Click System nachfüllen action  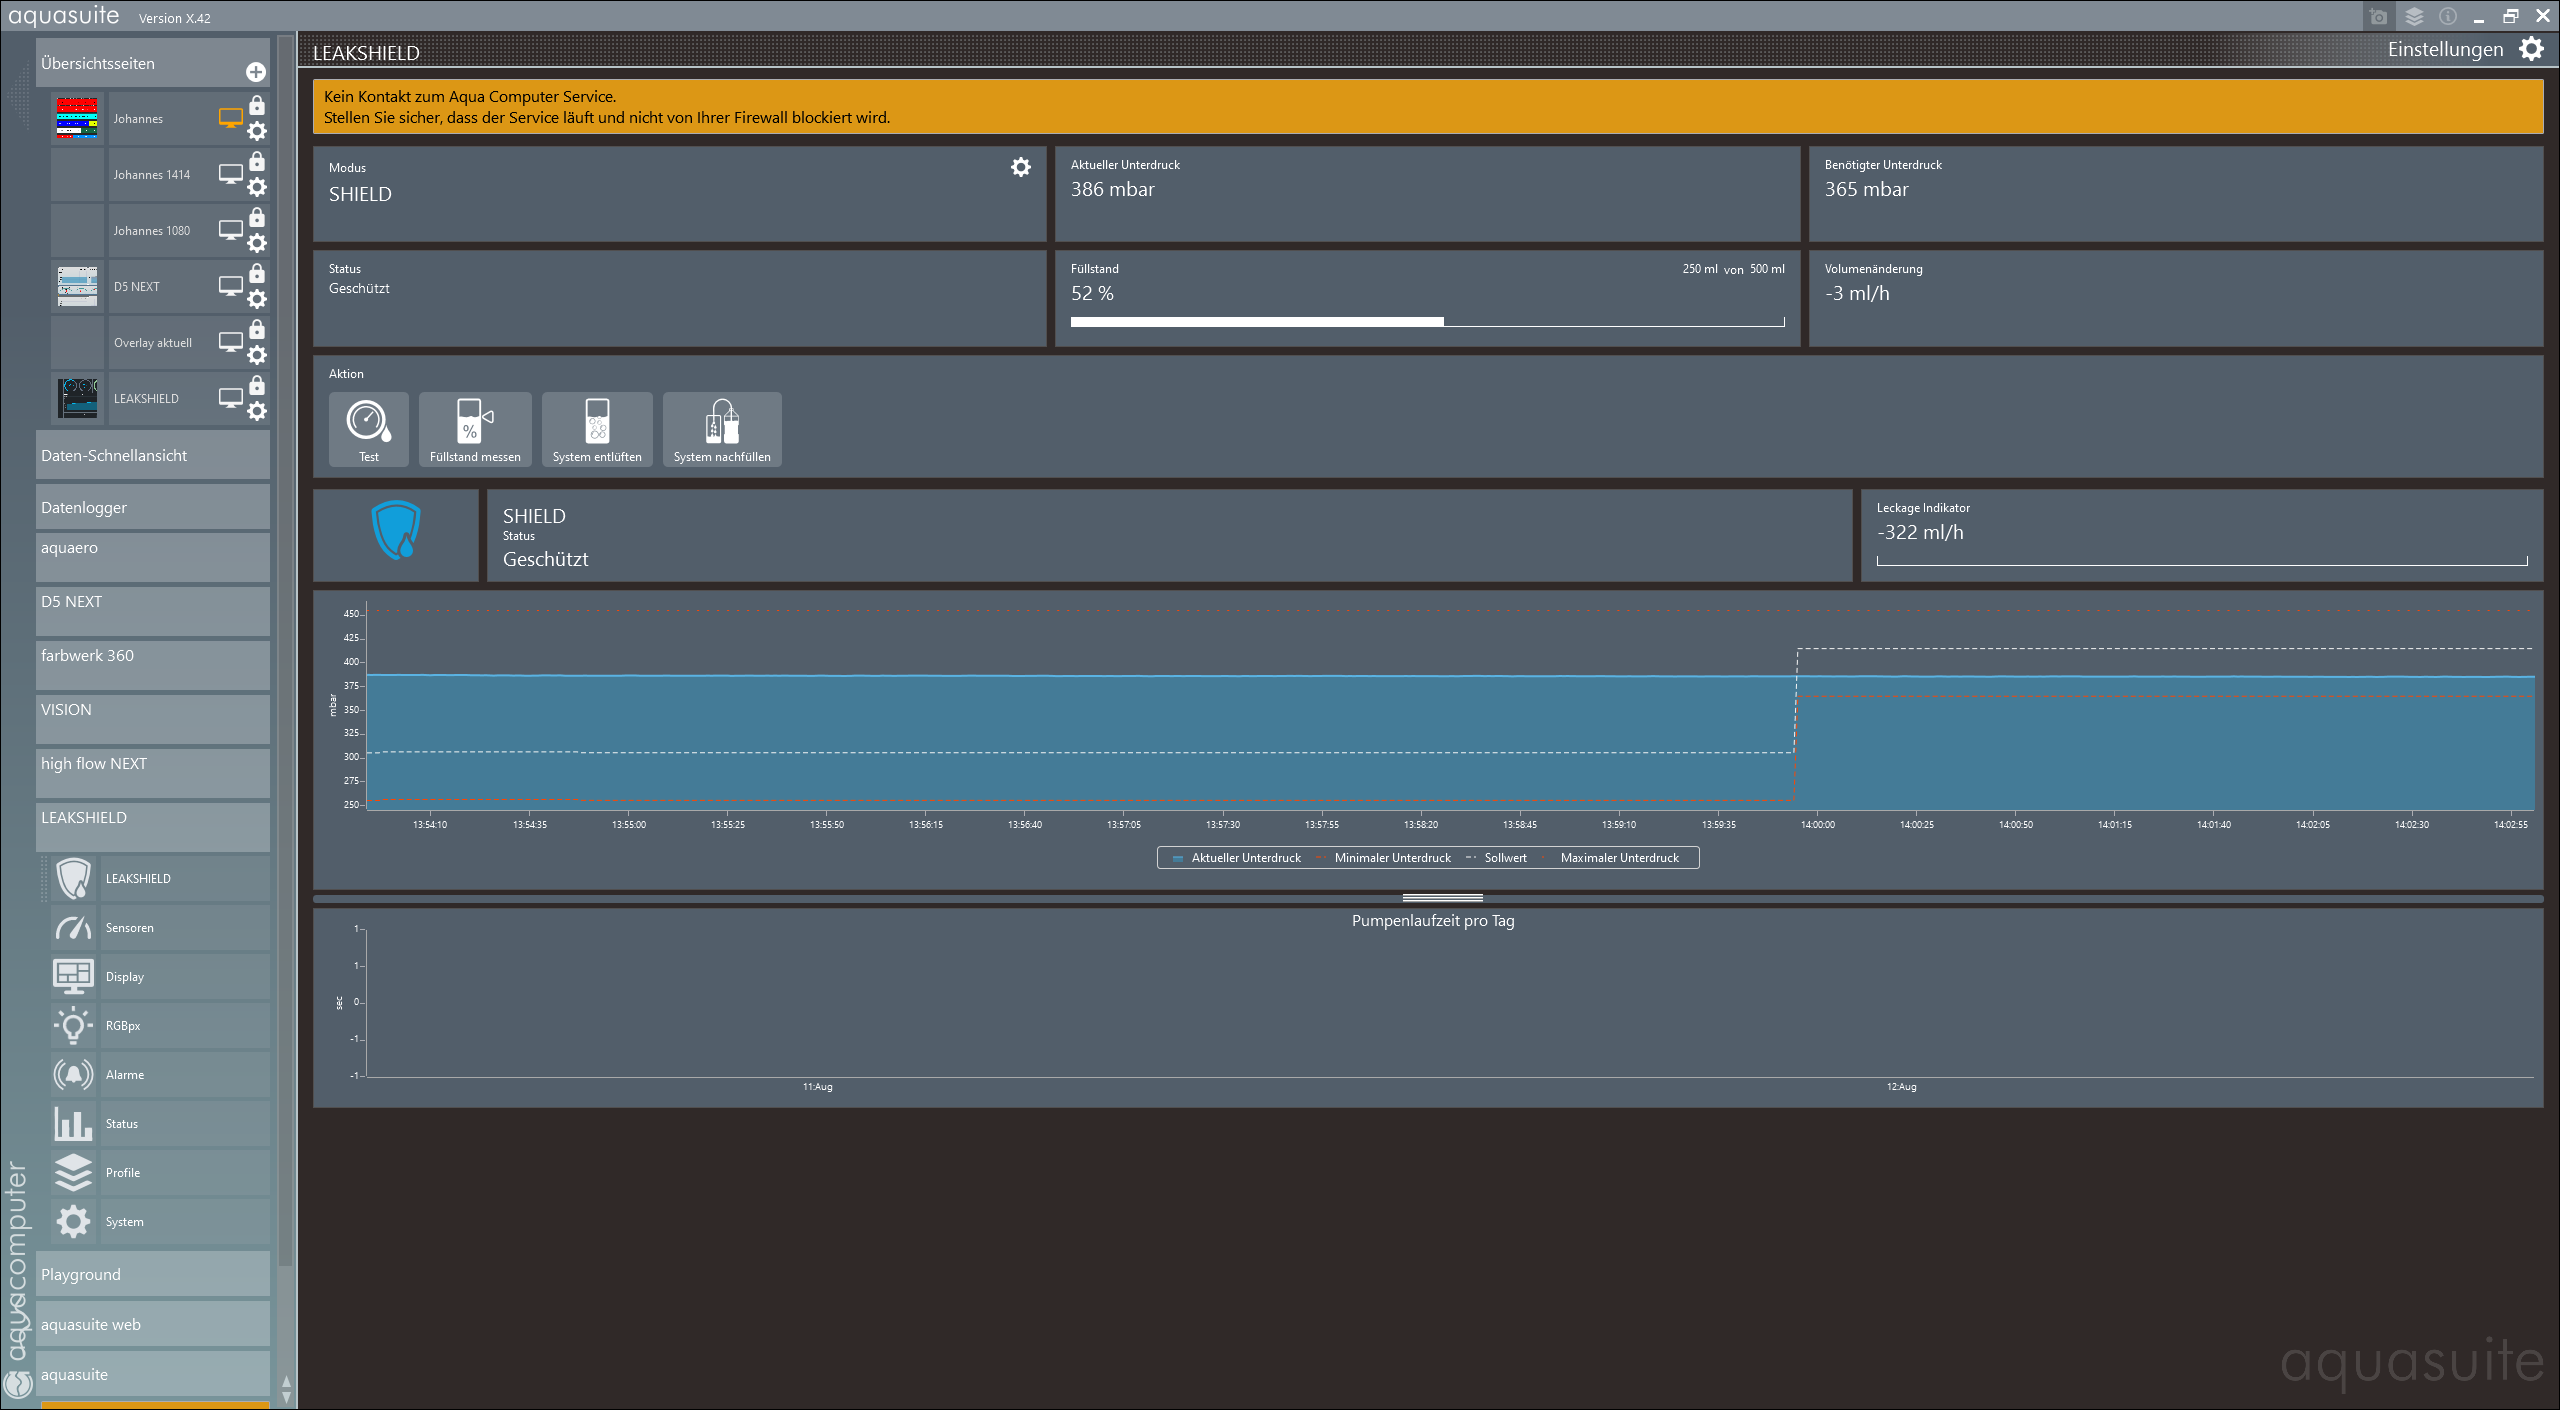(722, 429)
